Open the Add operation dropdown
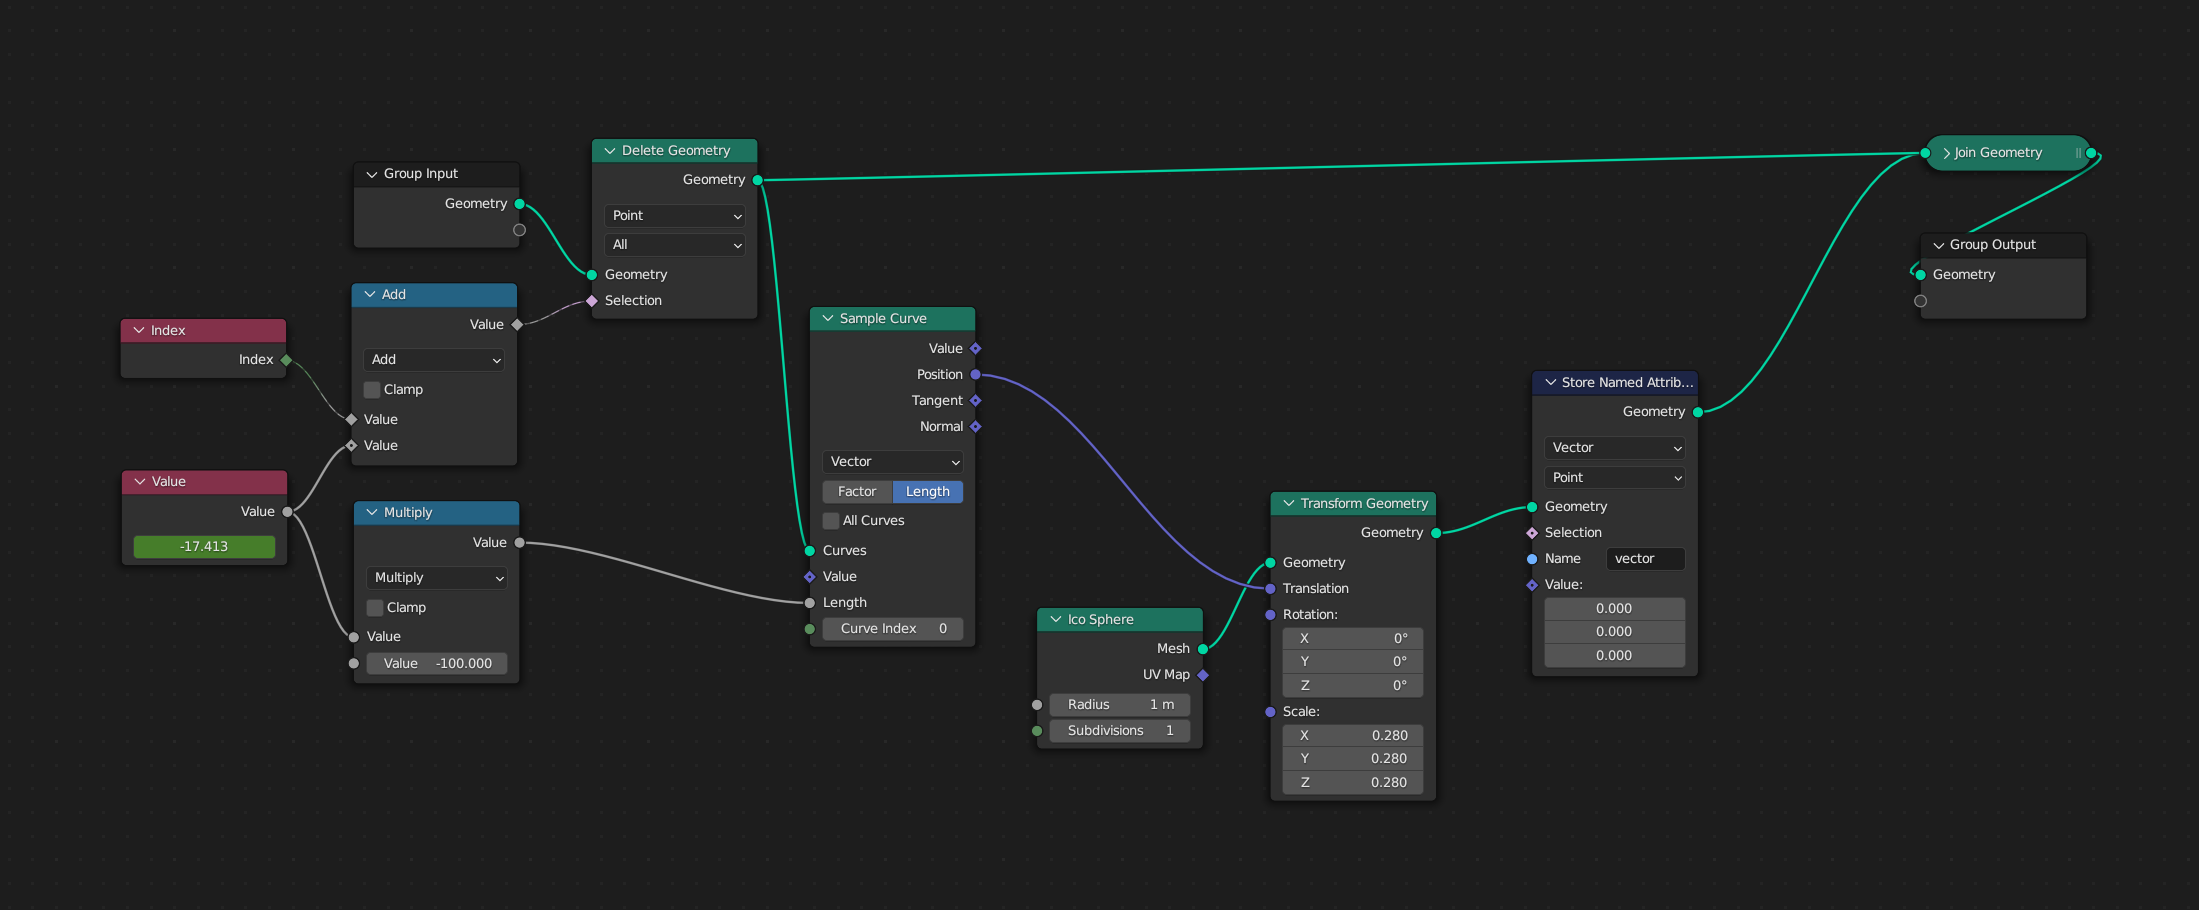Screen dimensions: 2199x910 point(434,360)
